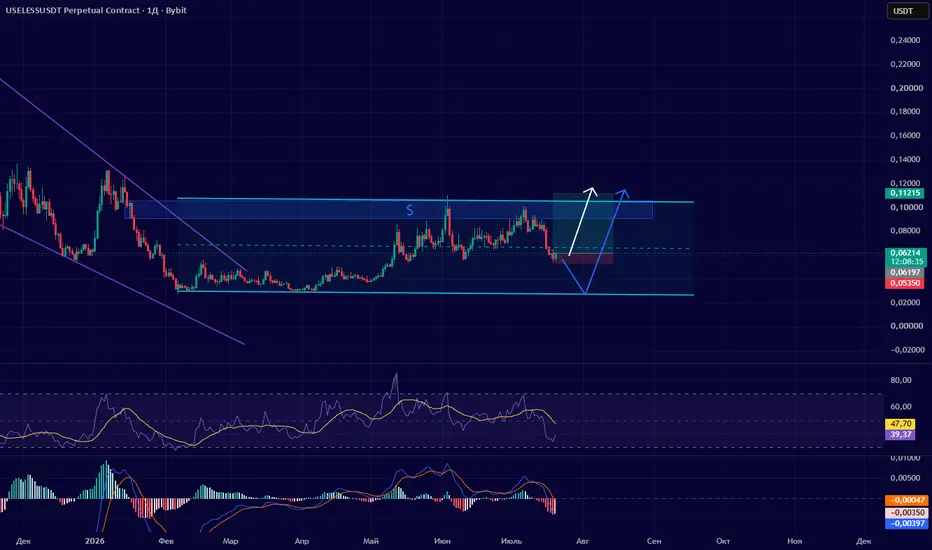Click the 0,24000 price axis label
Viewport: 932px width, 550px height.
906,40
